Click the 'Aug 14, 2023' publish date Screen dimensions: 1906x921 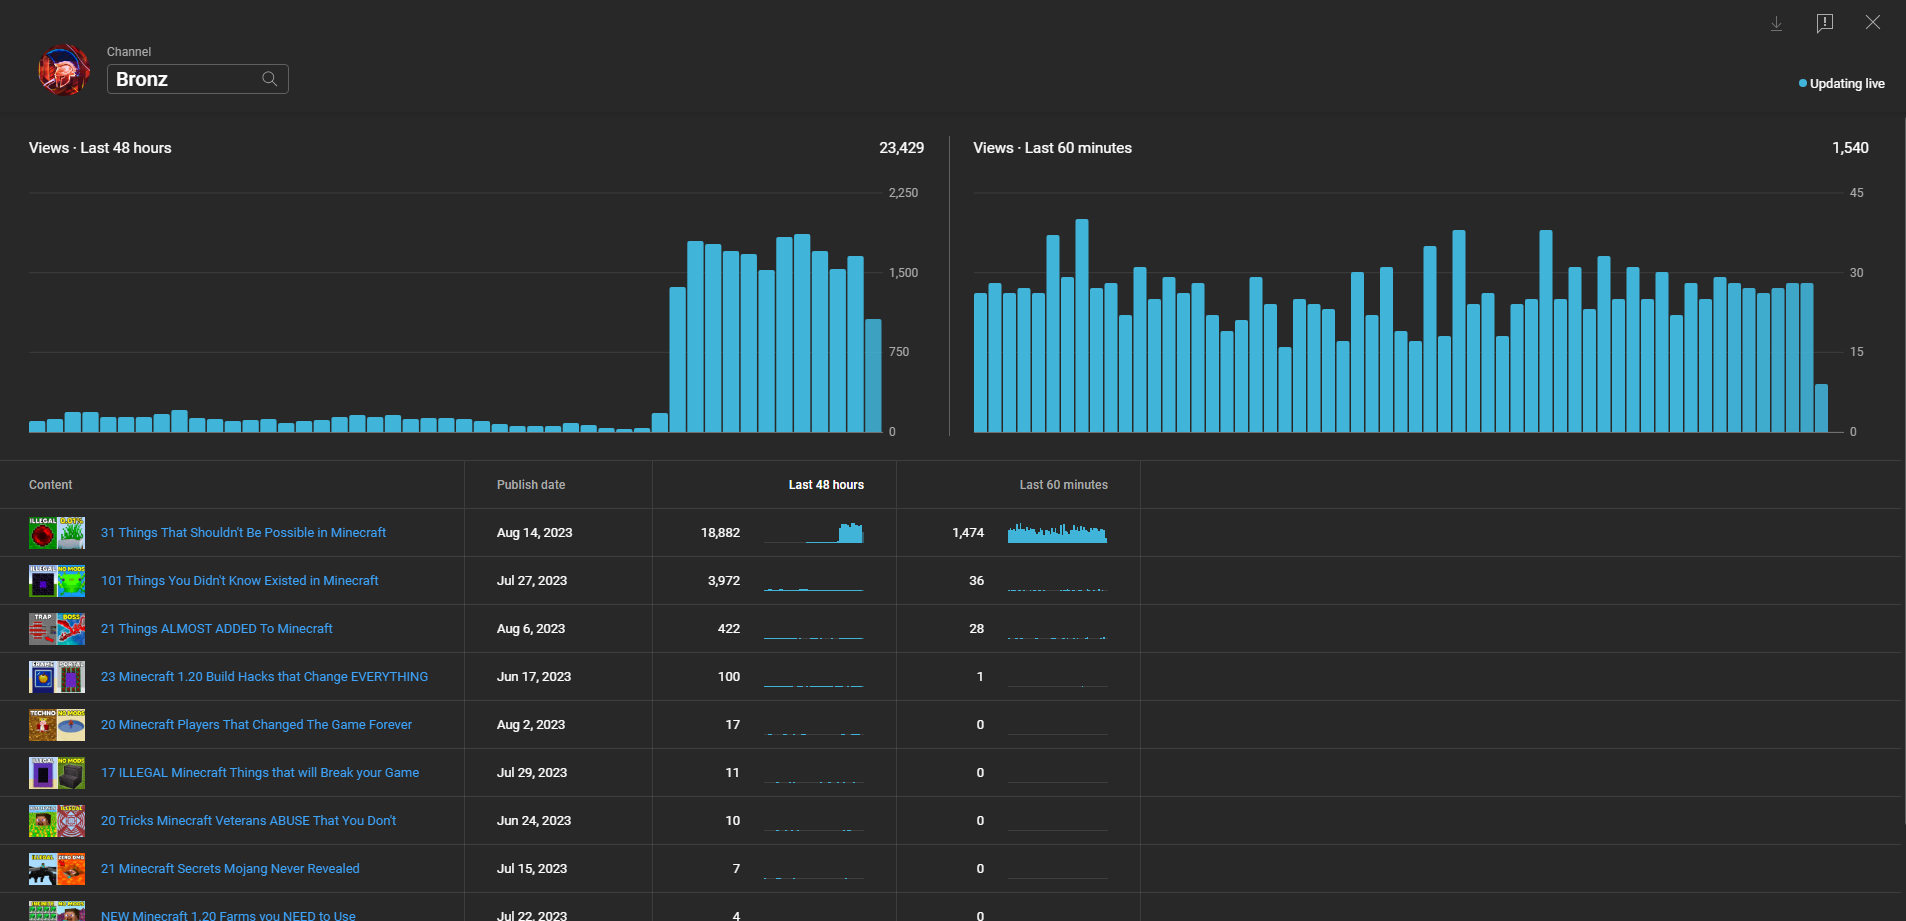pyautogui.click(x=535, y=533)
